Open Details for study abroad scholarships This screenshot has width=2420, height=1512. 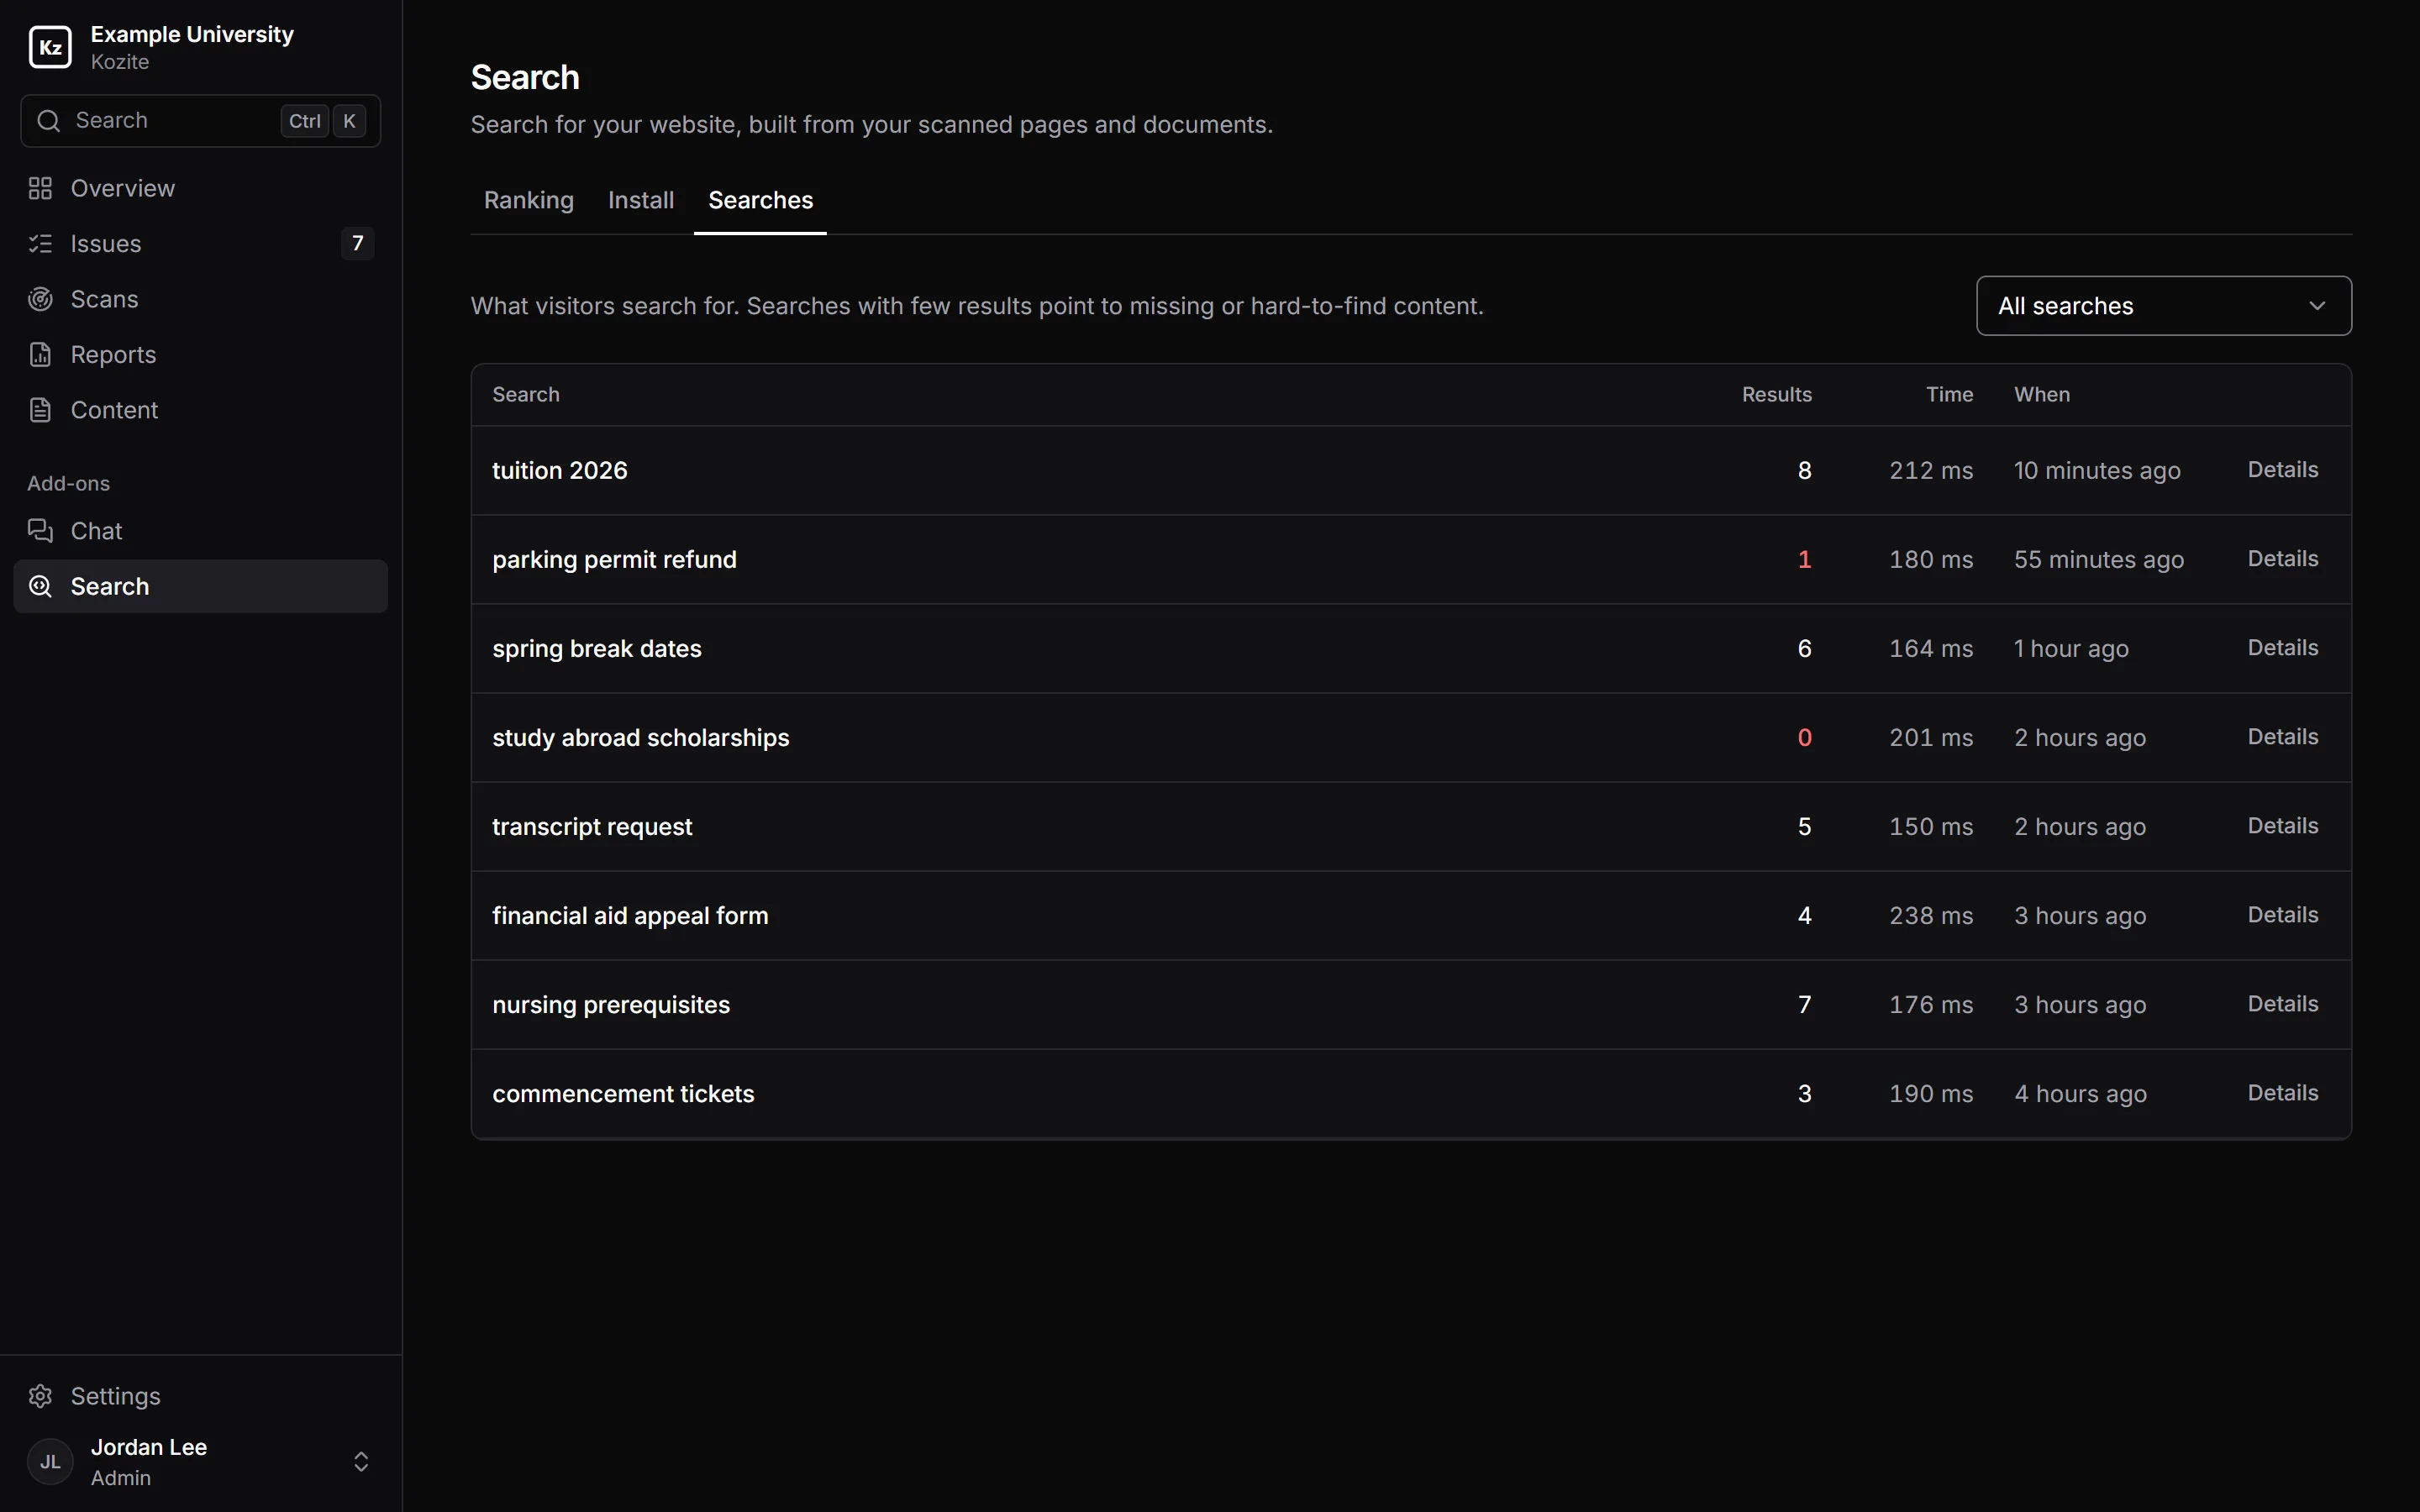(x=2282, y=737)
